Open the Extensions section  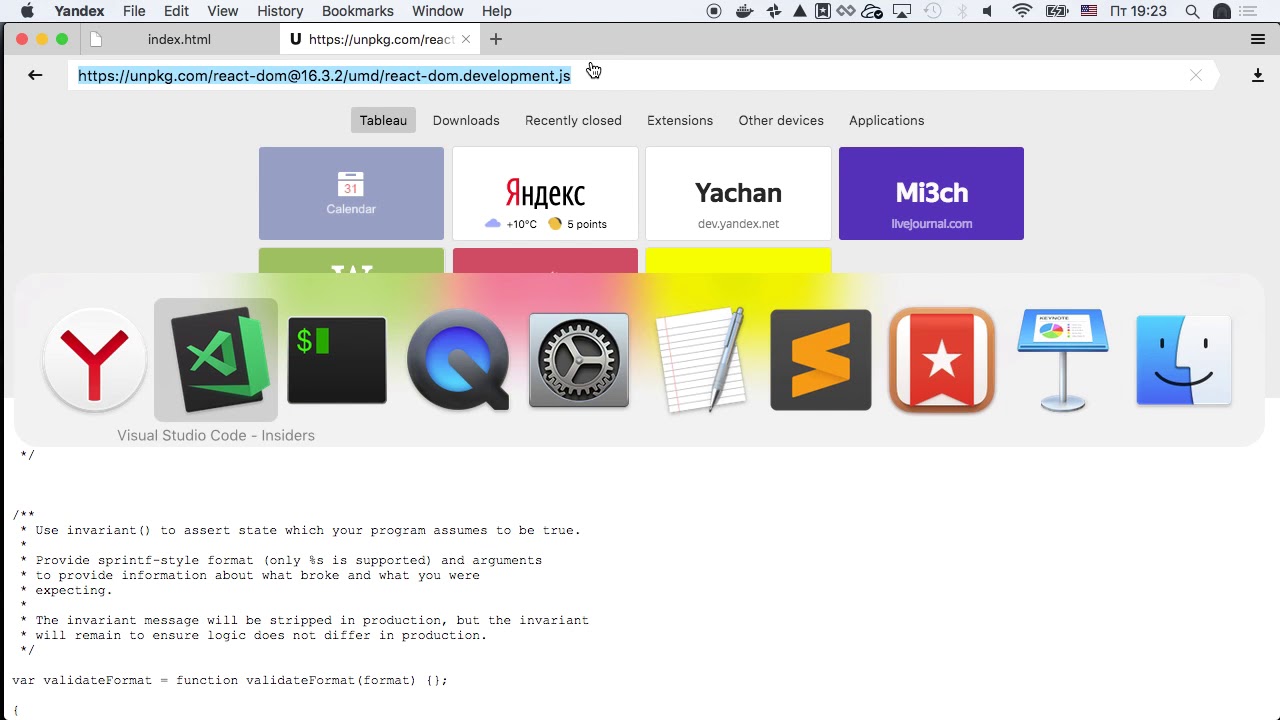click(x=680, y=120)
